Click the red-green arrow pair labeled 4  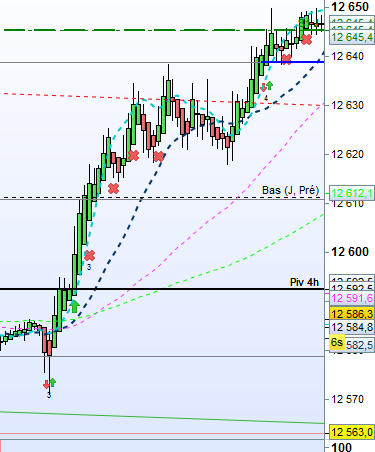point(266,86)
